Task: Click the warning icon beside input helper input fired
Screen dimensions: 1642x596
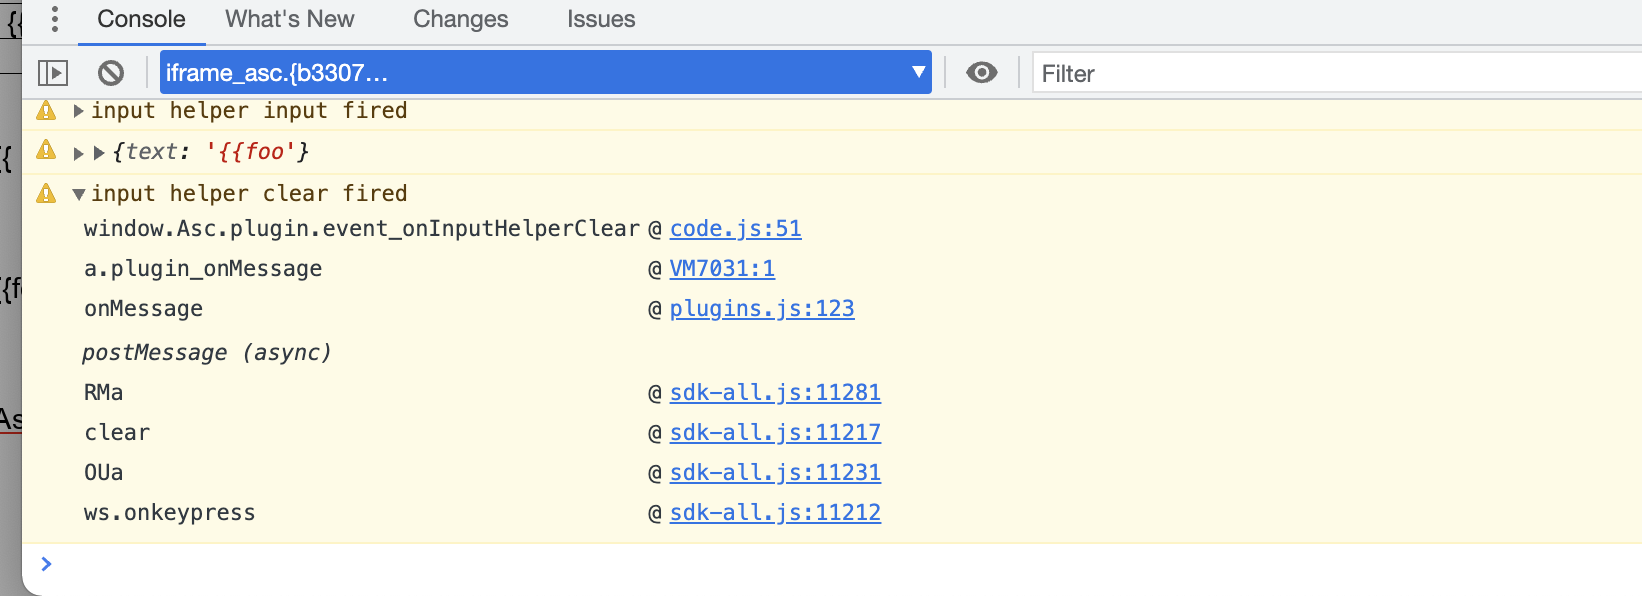Action: (x=46, y=110)
